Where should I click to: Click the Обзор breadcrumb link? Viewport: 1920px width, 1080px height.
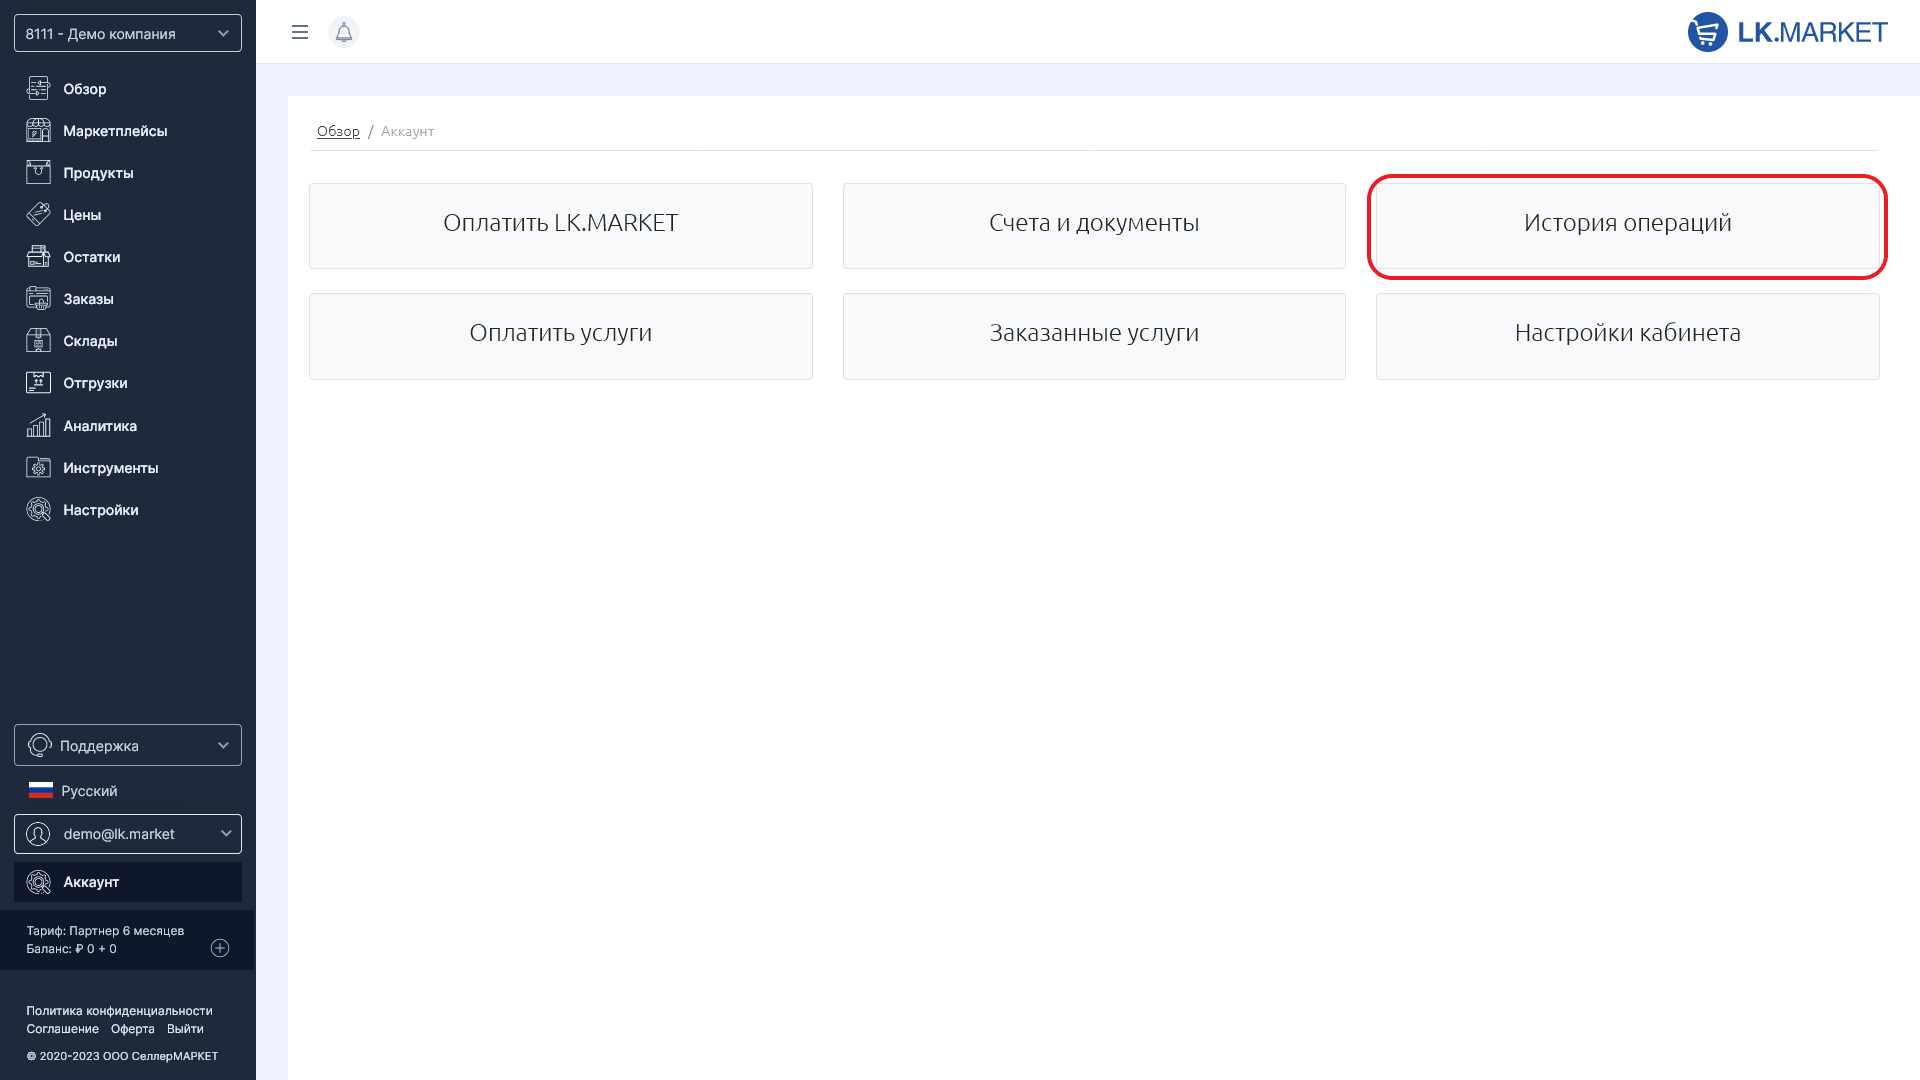click(x=338, y=131)
